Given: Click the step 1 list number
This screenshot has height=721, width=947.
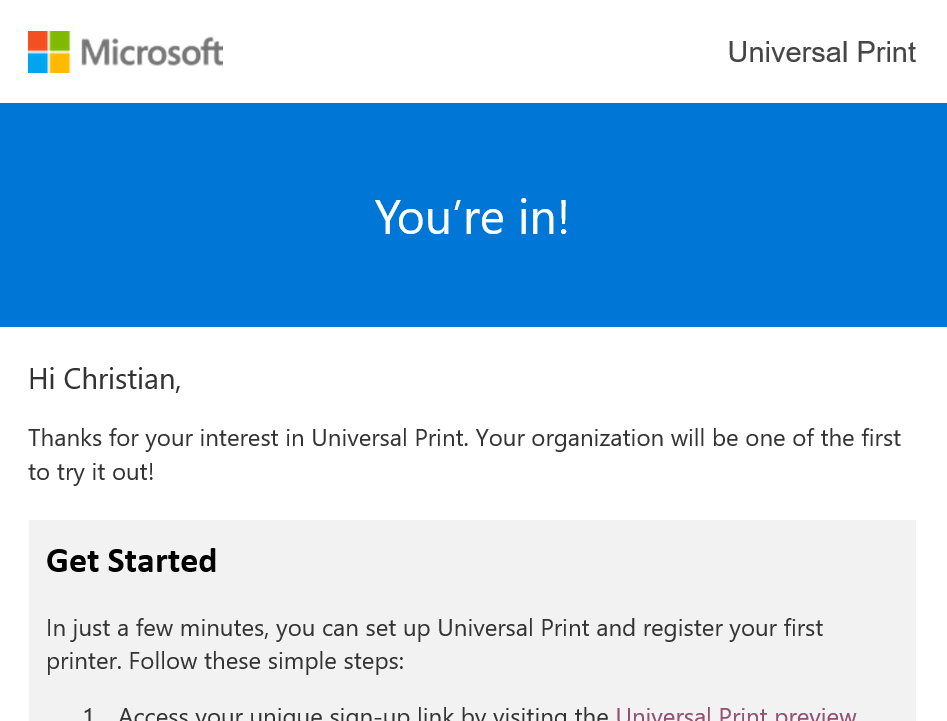Looking at the screenshot, I should [88, 715].
